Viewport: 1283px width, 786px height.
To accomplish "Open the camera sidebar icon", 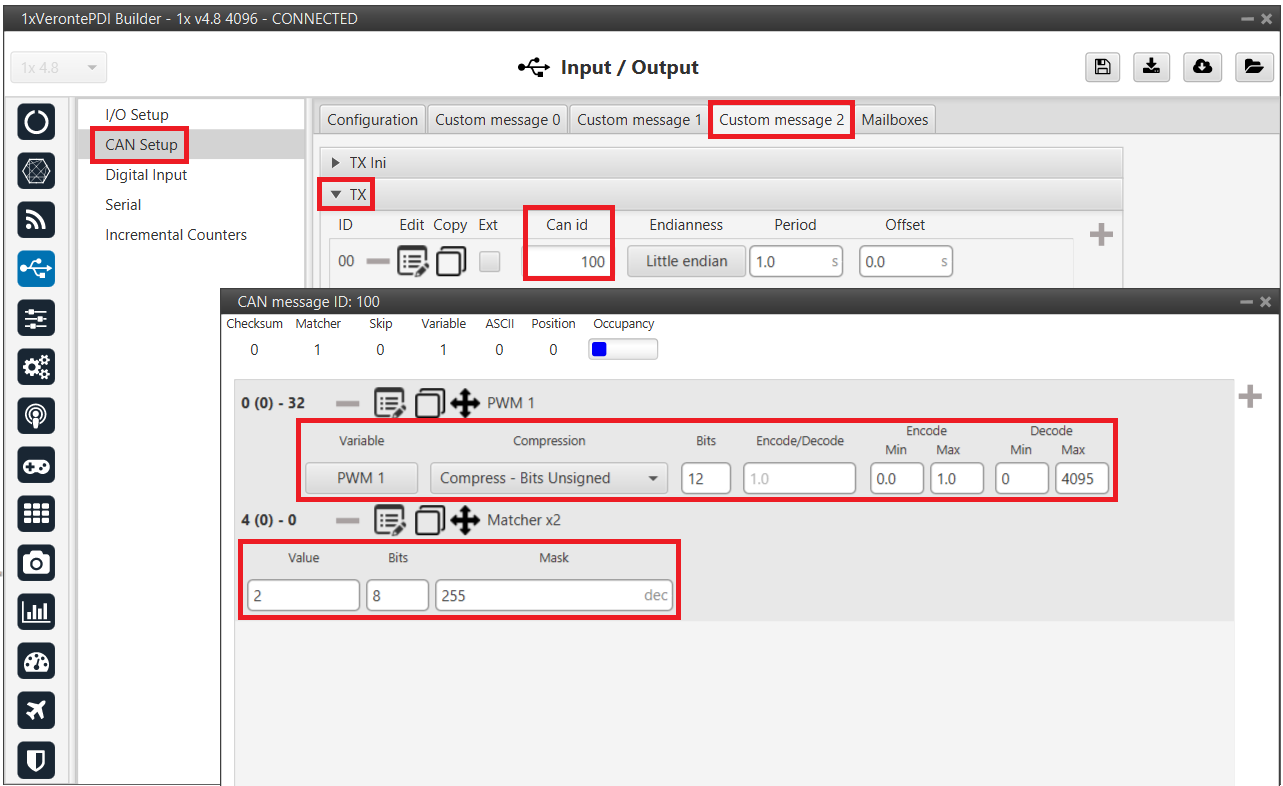I will click(x=36, y=563).
